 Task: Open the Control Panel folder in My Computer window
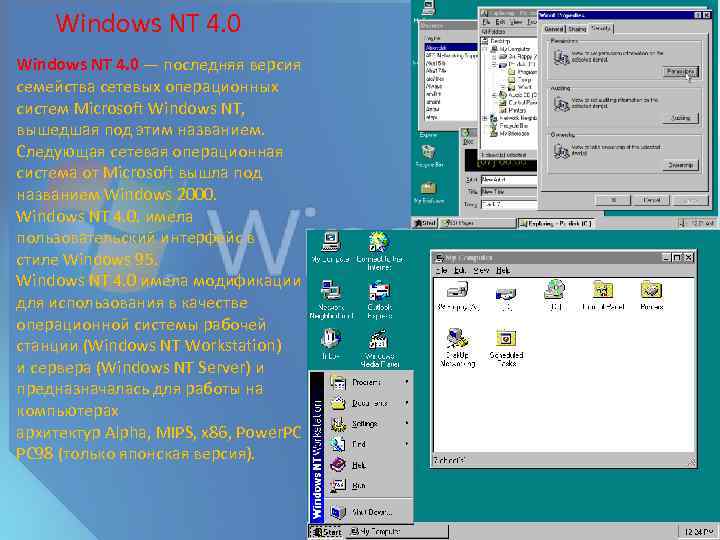[x=603, y=295]
